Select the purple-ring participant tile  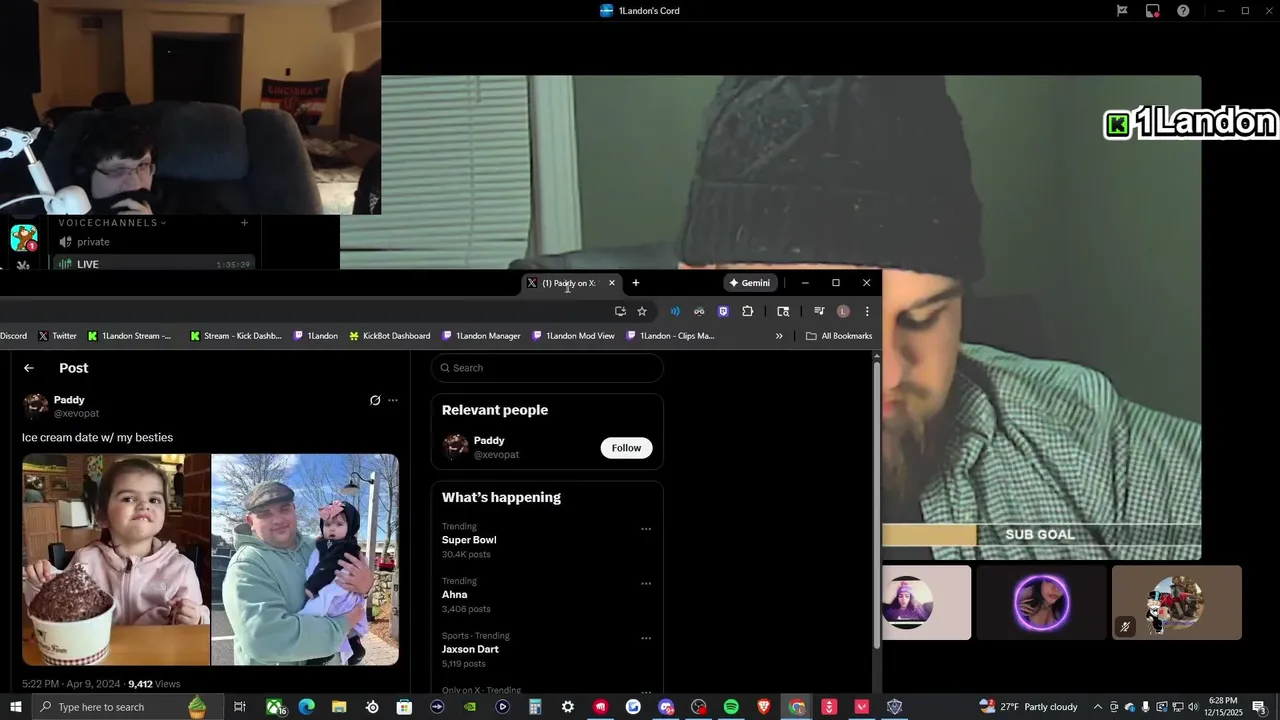pyautogui.click(x=1041, y=603)
